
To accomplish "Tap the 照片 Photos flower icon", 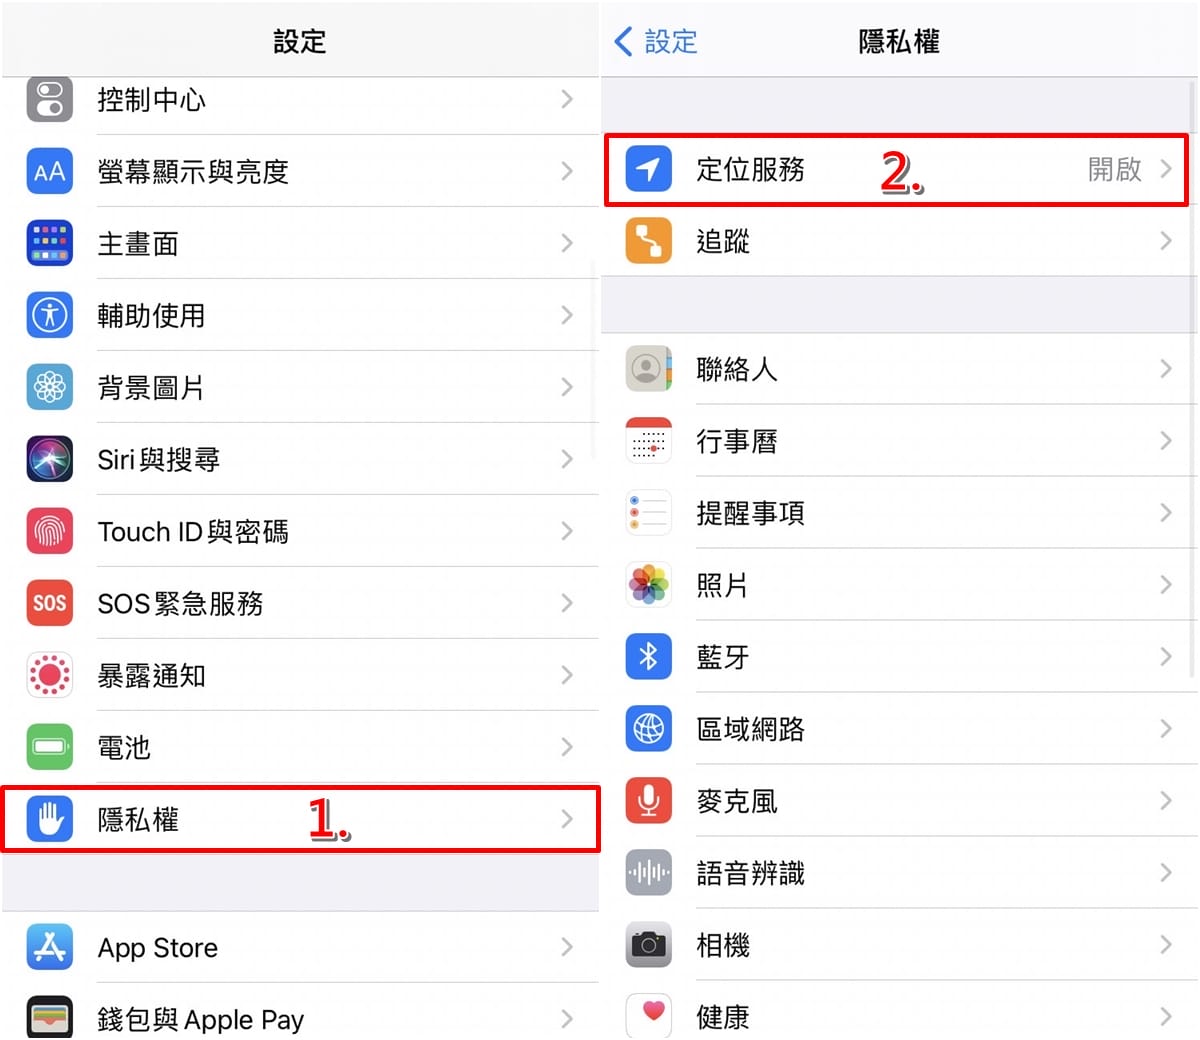I will point(648,585).
